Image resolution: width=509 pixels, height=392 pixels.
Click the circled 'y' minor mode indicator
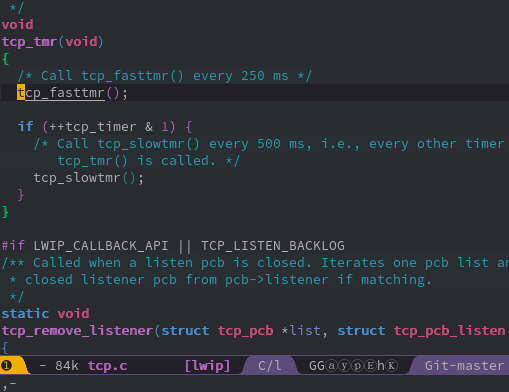(x=344, y=366)
